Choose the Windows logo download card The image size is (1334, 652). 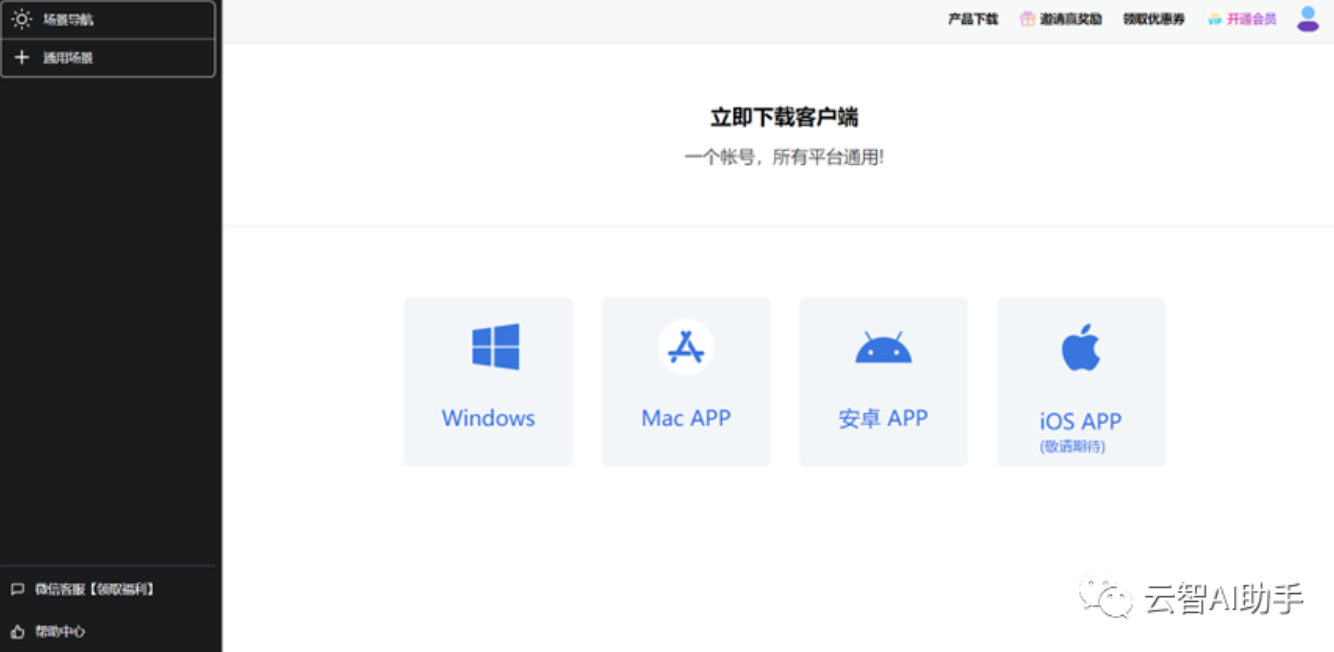click(x=489, y=381)
